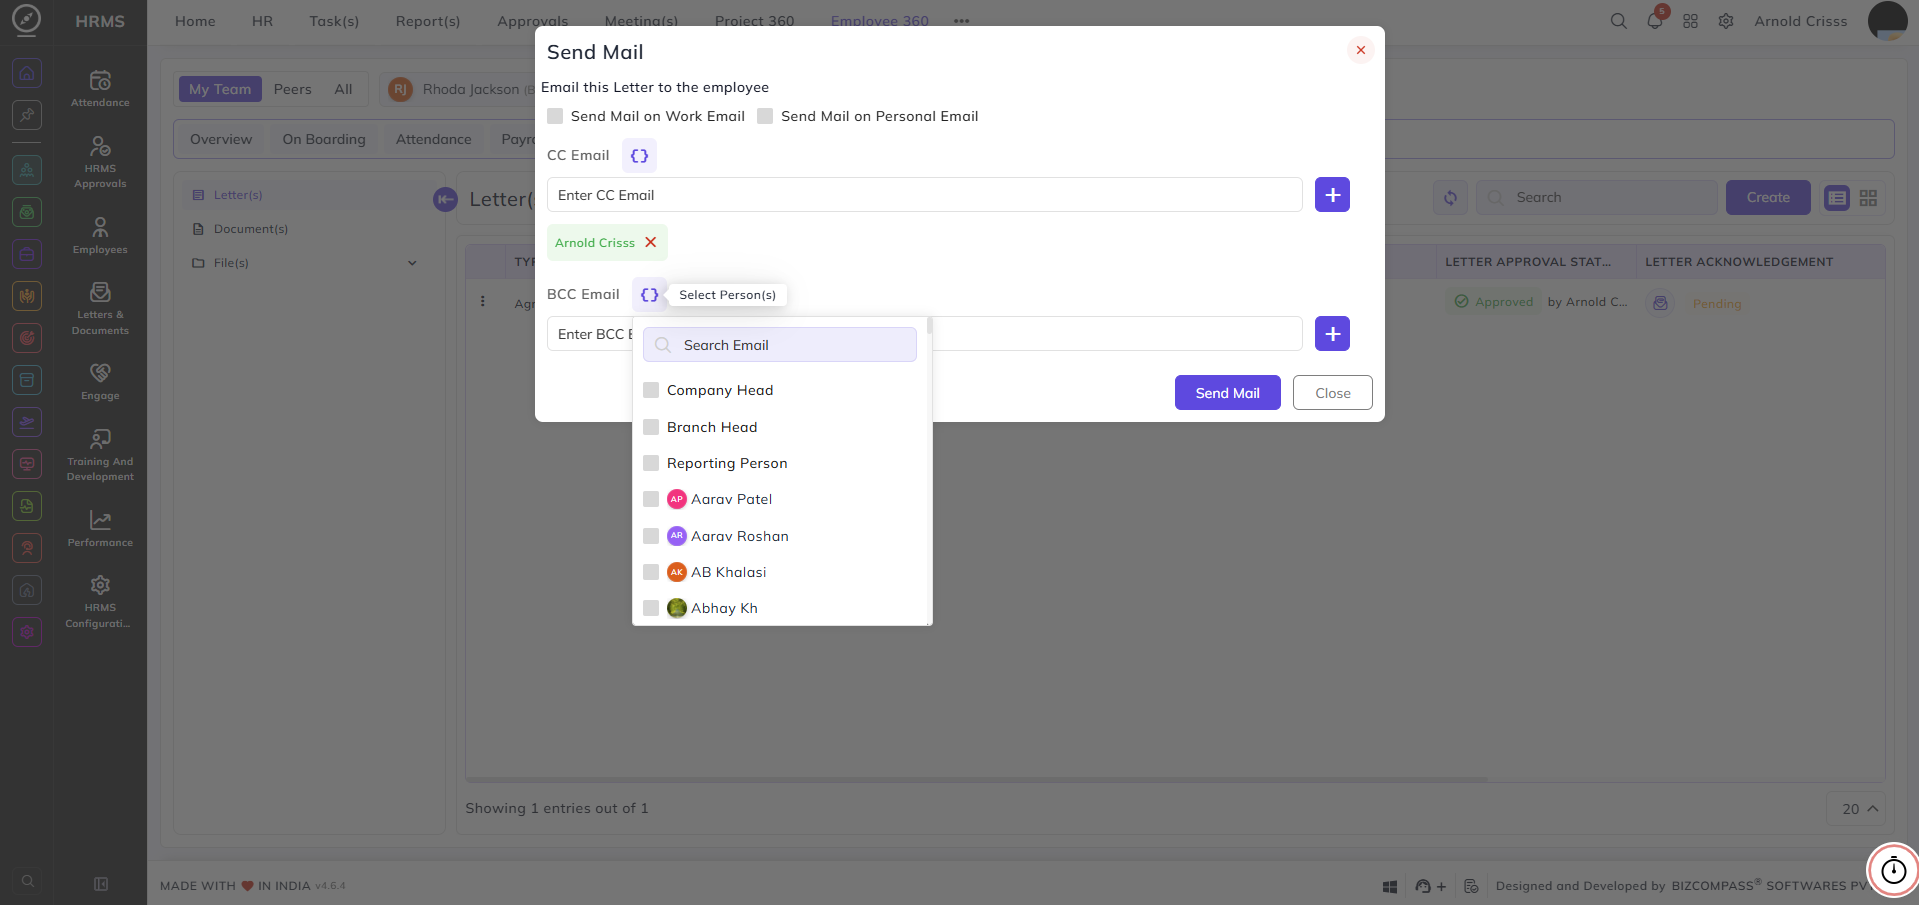
Task: Expand the File(s) tree chevron
Action: click(412, 263)
